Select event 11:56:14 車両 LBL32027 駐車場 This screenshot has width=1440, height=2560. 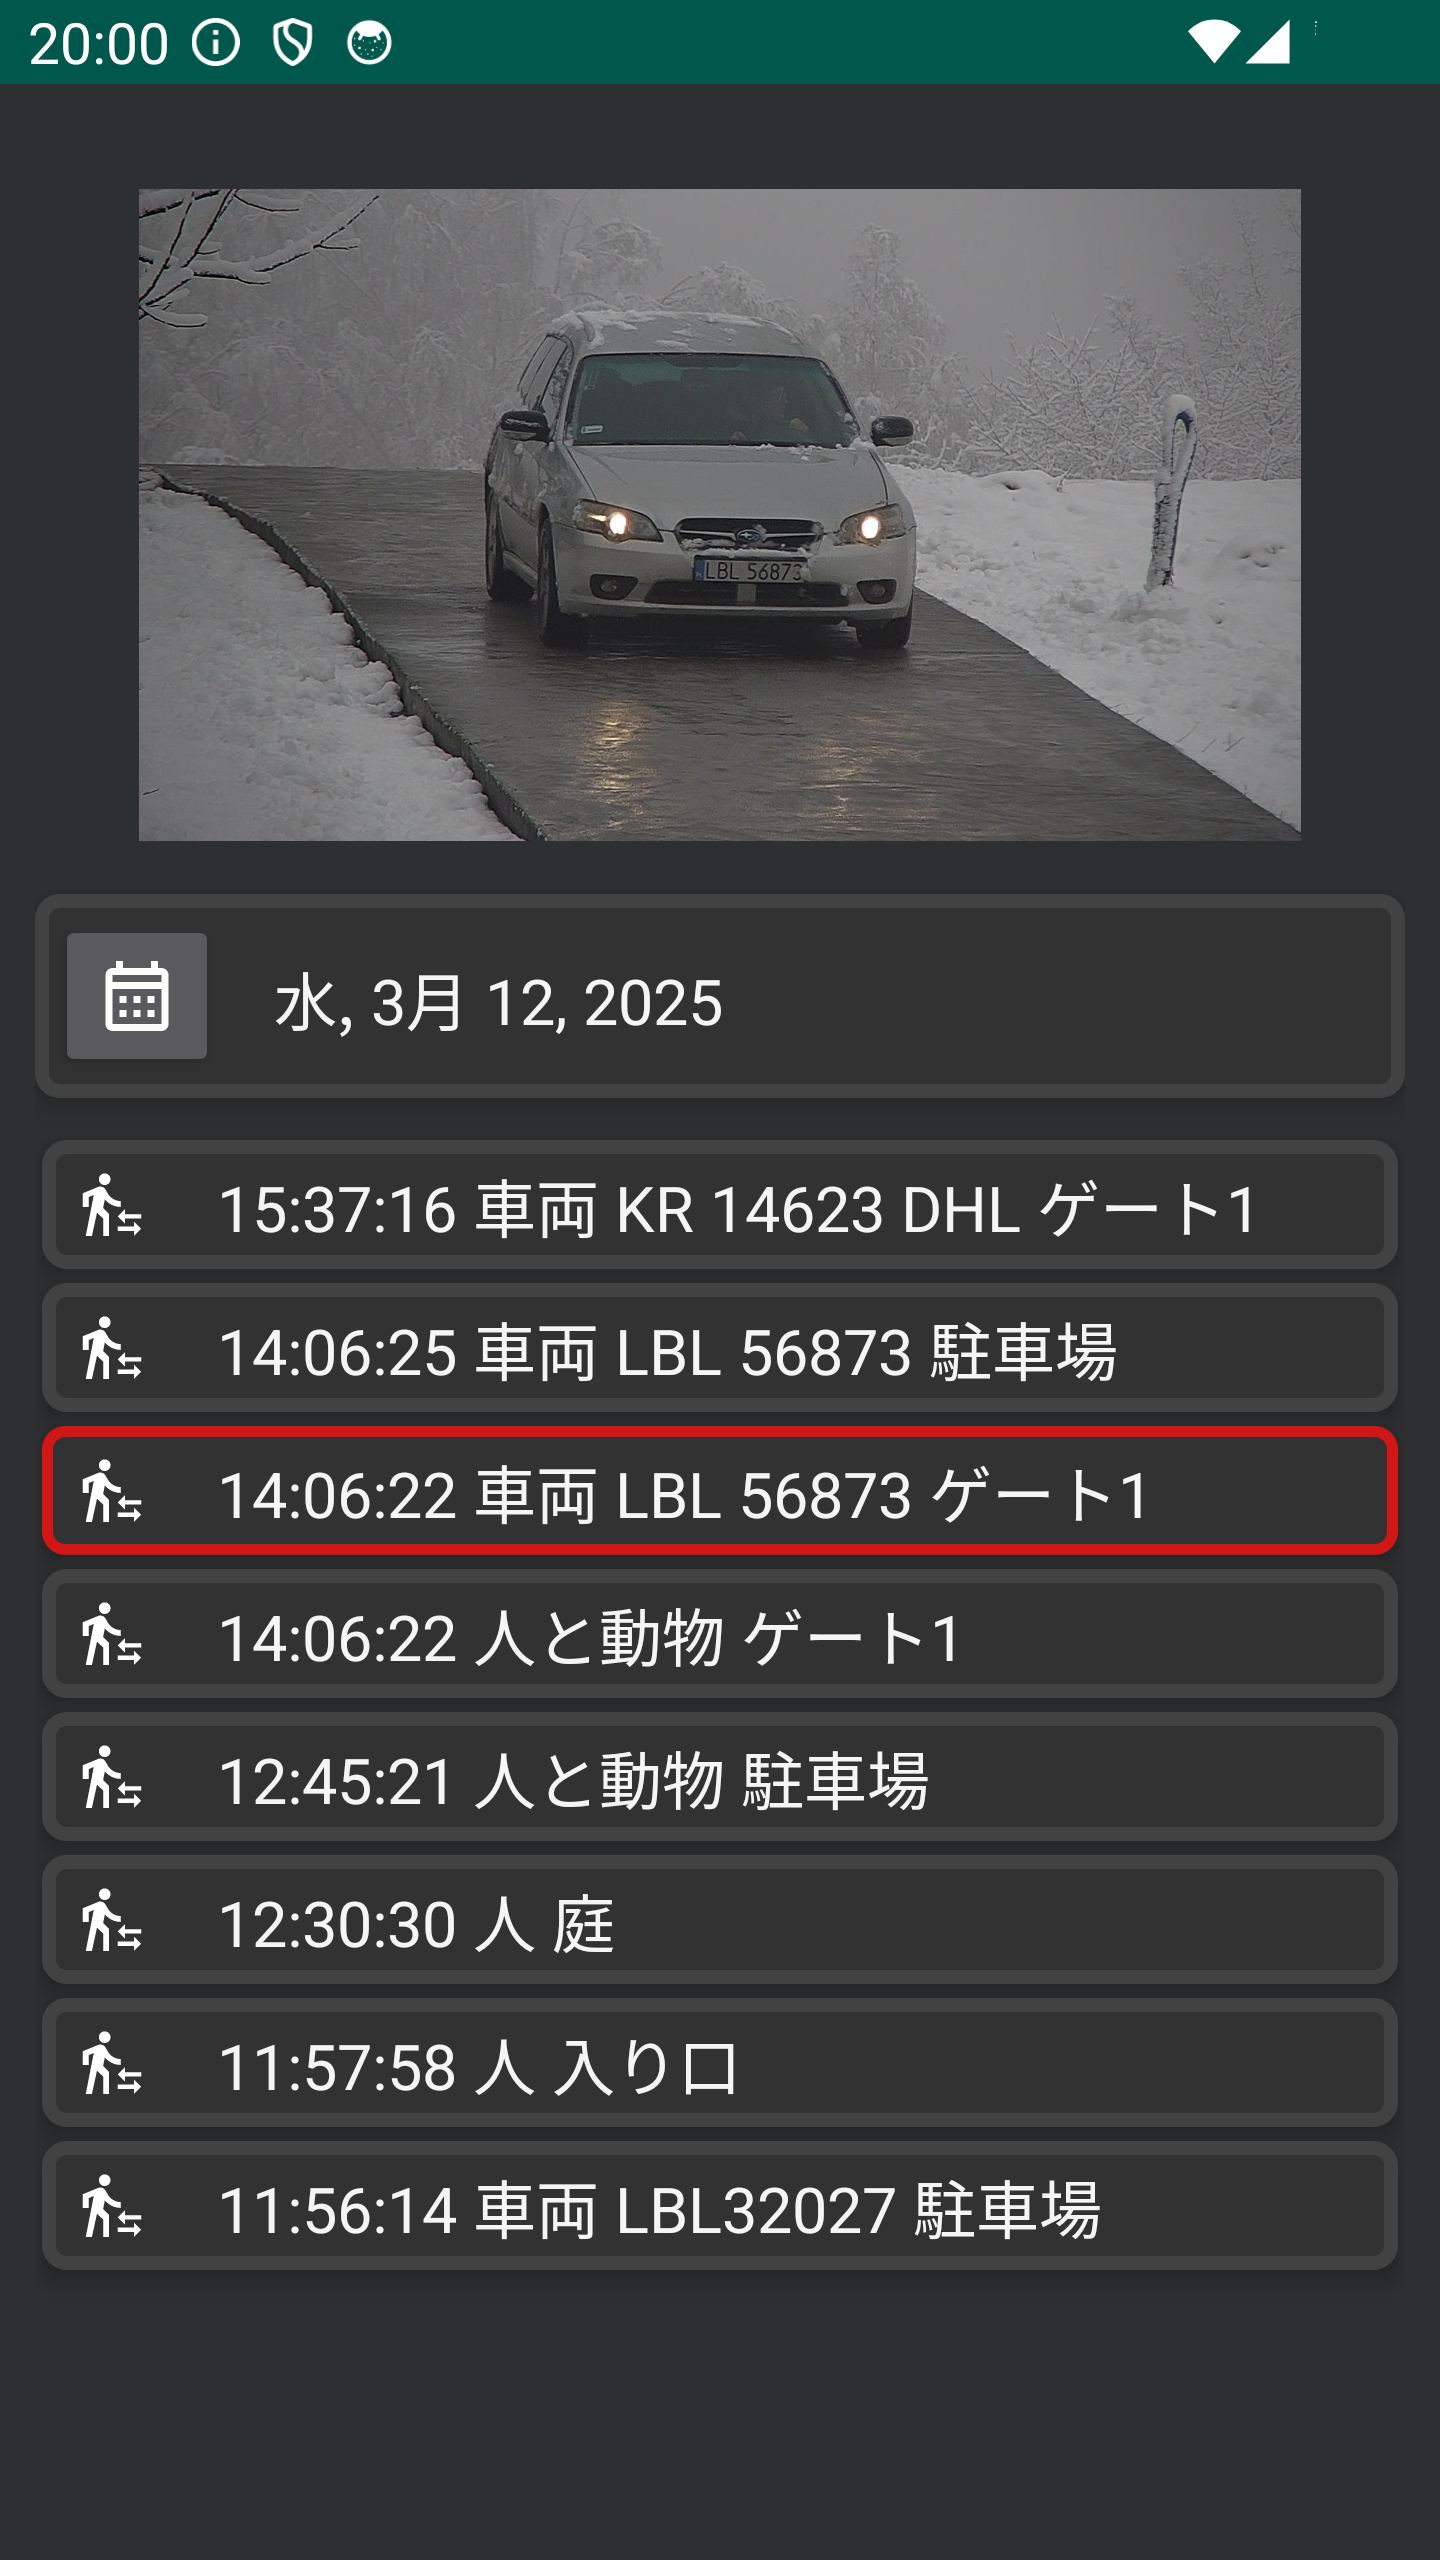click(720, 2206)
